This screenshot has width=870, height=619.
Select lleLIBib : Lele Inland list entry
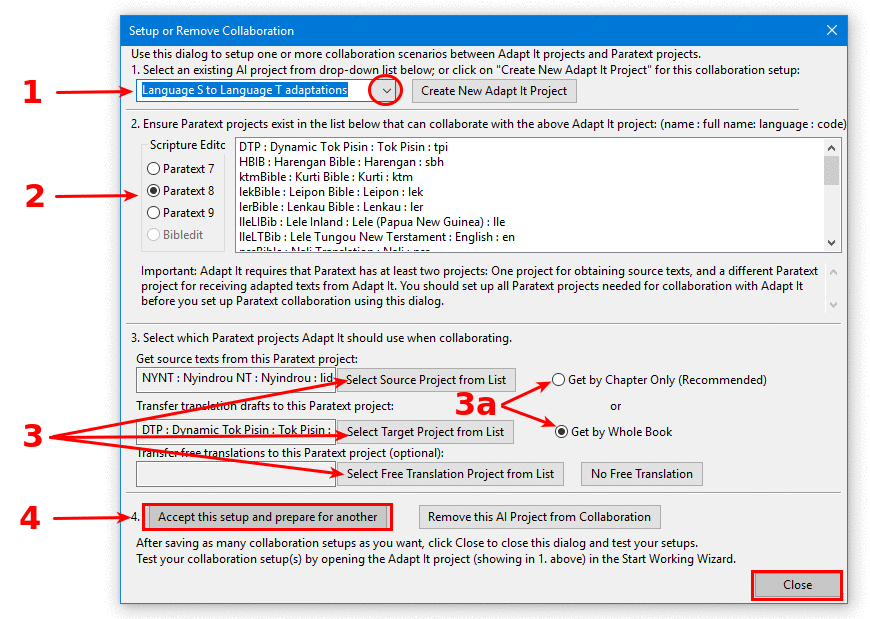[372, 222]
